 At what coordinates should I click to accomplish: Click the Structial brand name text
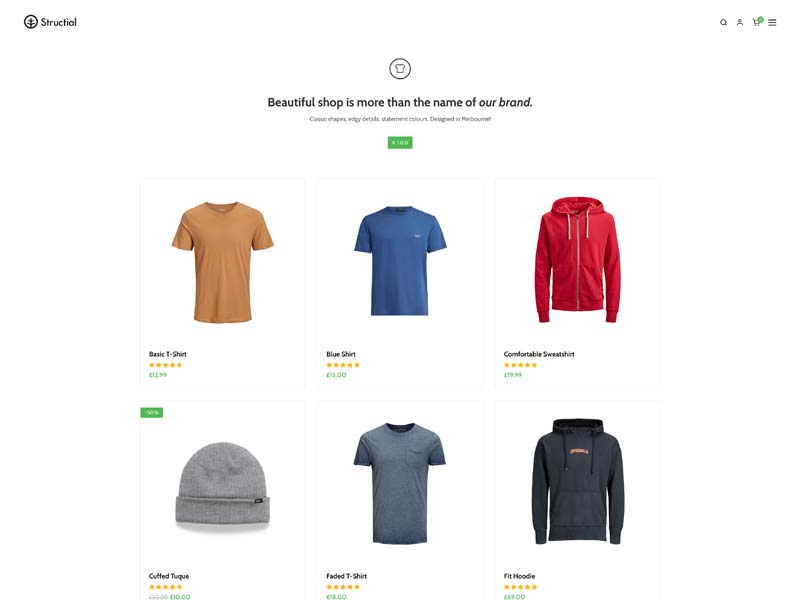pyautogui.click(x=59, y=22)
